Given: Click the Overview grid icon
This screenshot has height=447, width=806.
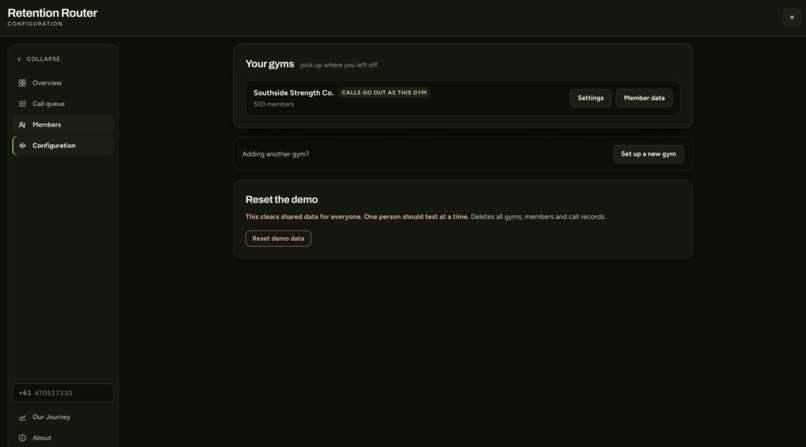Looking at the screenshot, I should pos(22,83).
